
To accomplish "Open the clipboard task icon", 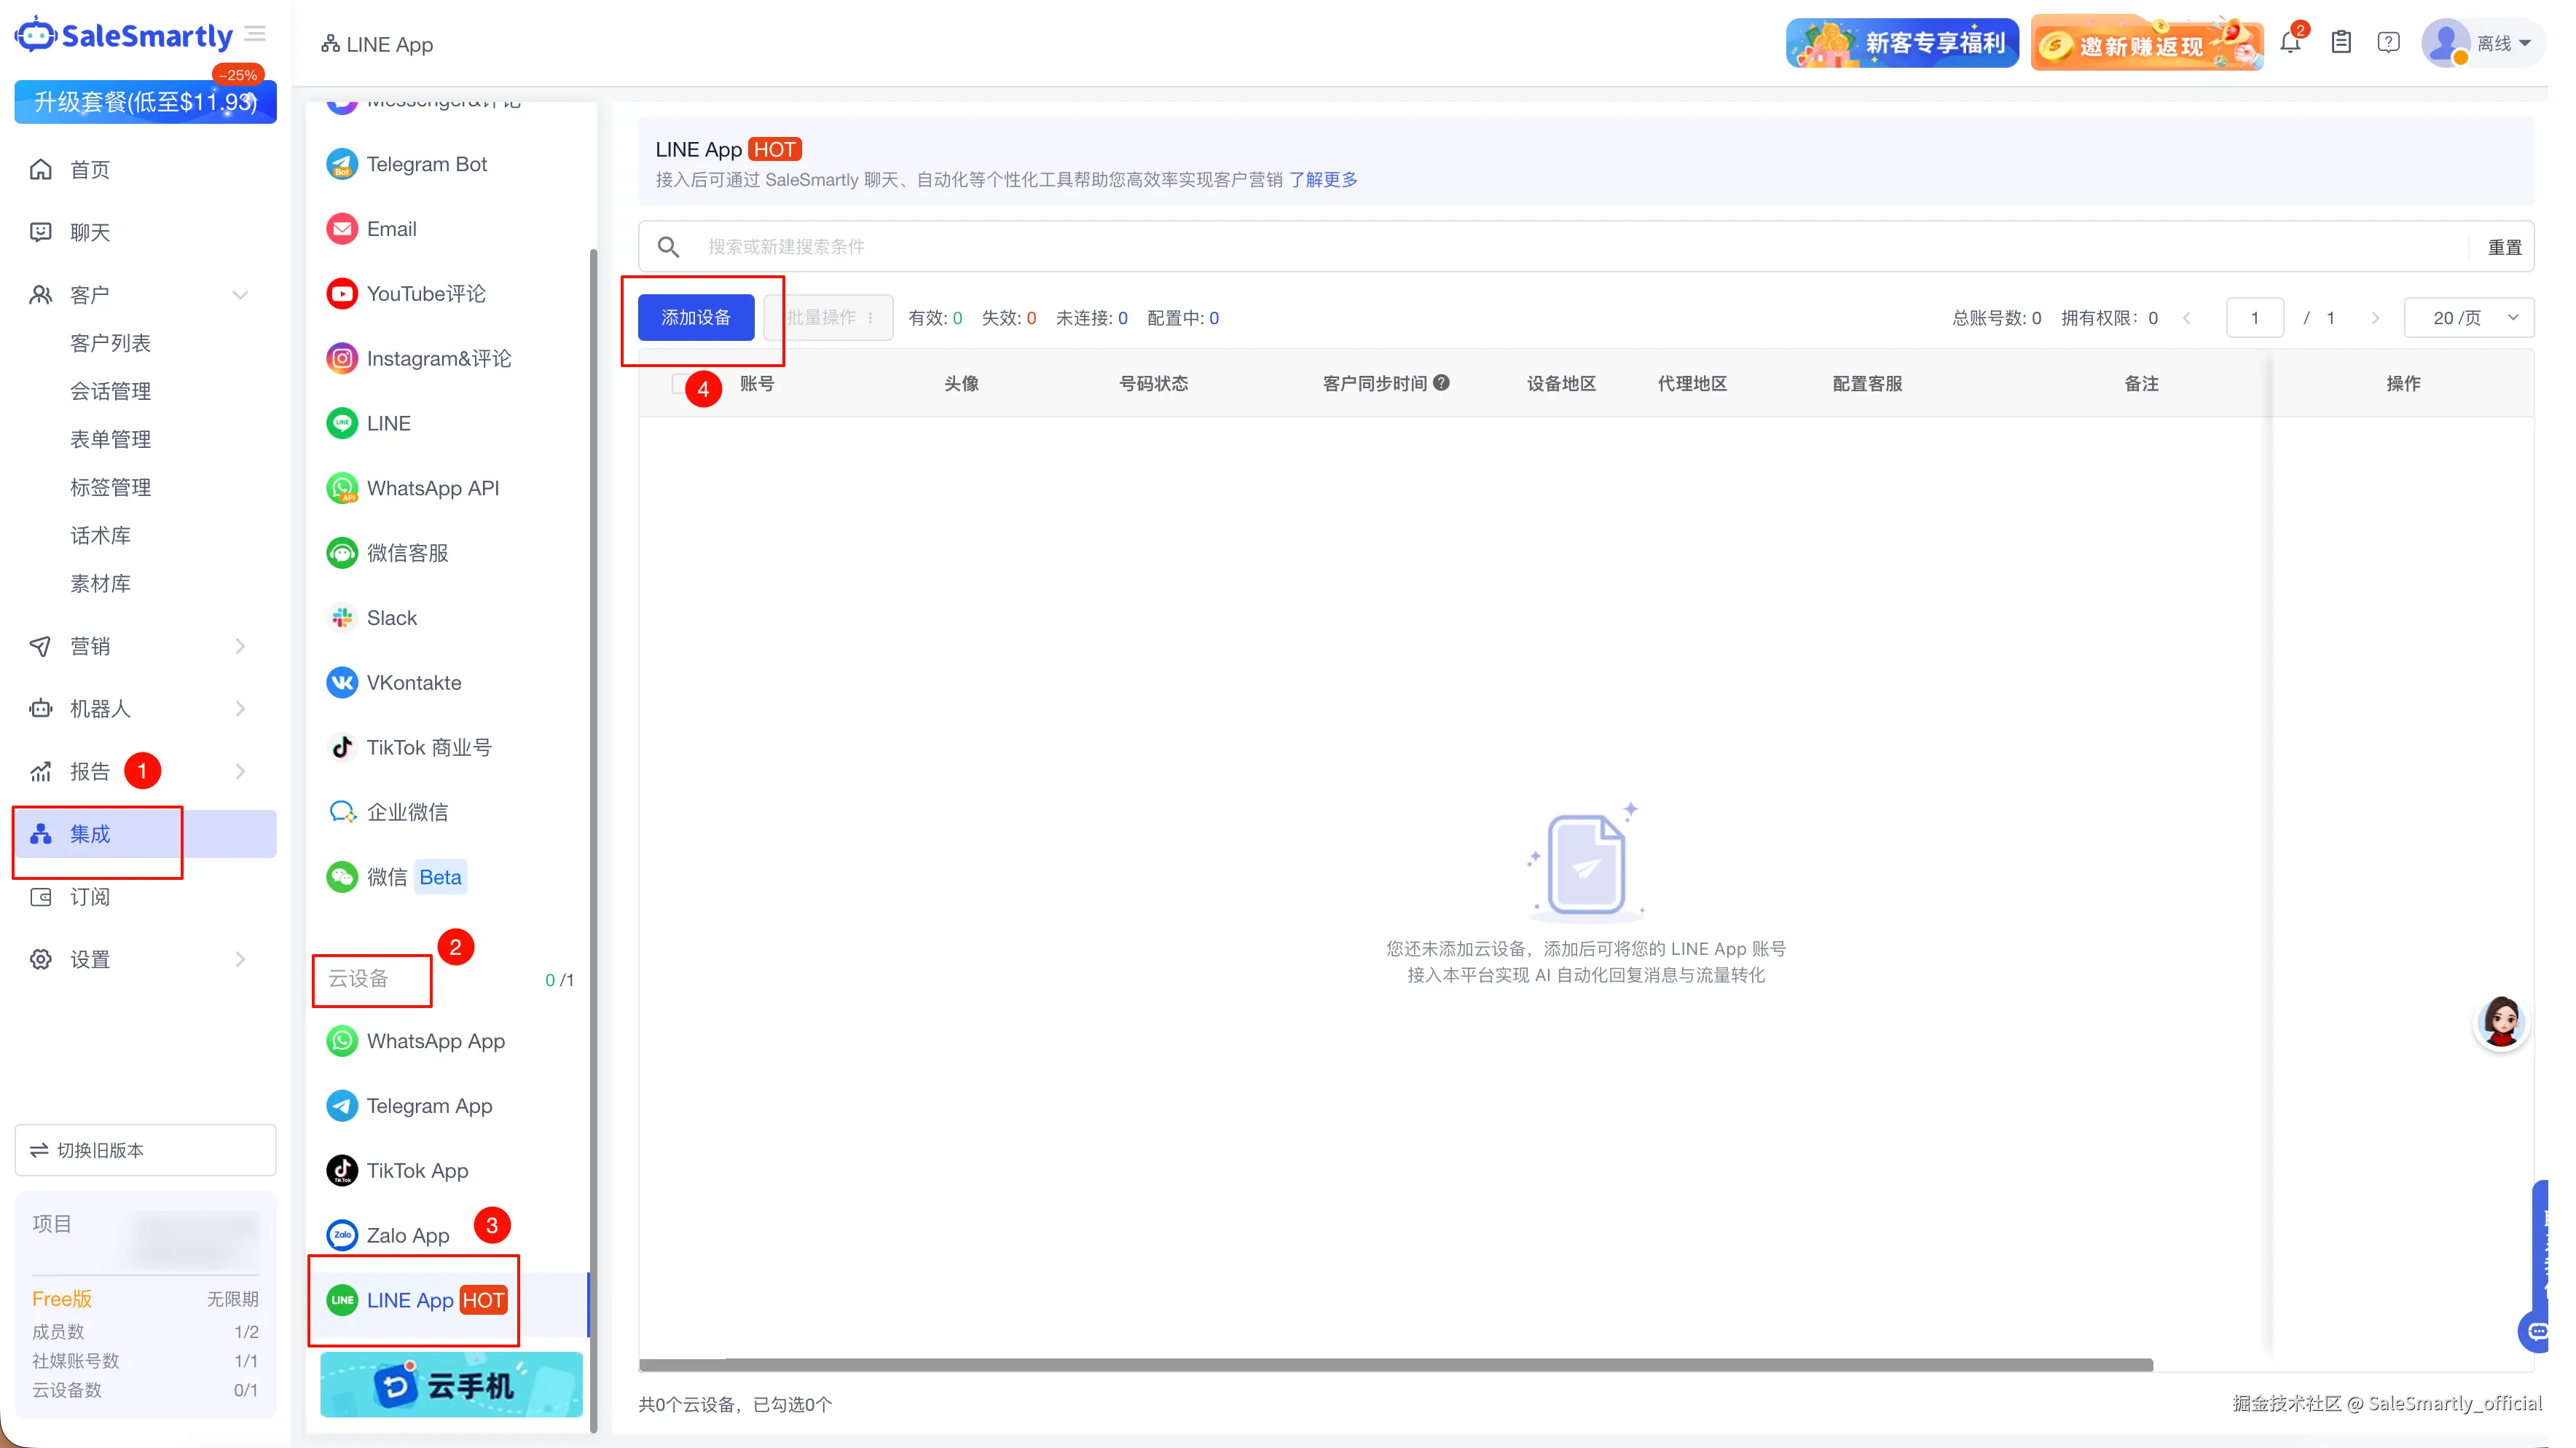I will coord(2341,43).
